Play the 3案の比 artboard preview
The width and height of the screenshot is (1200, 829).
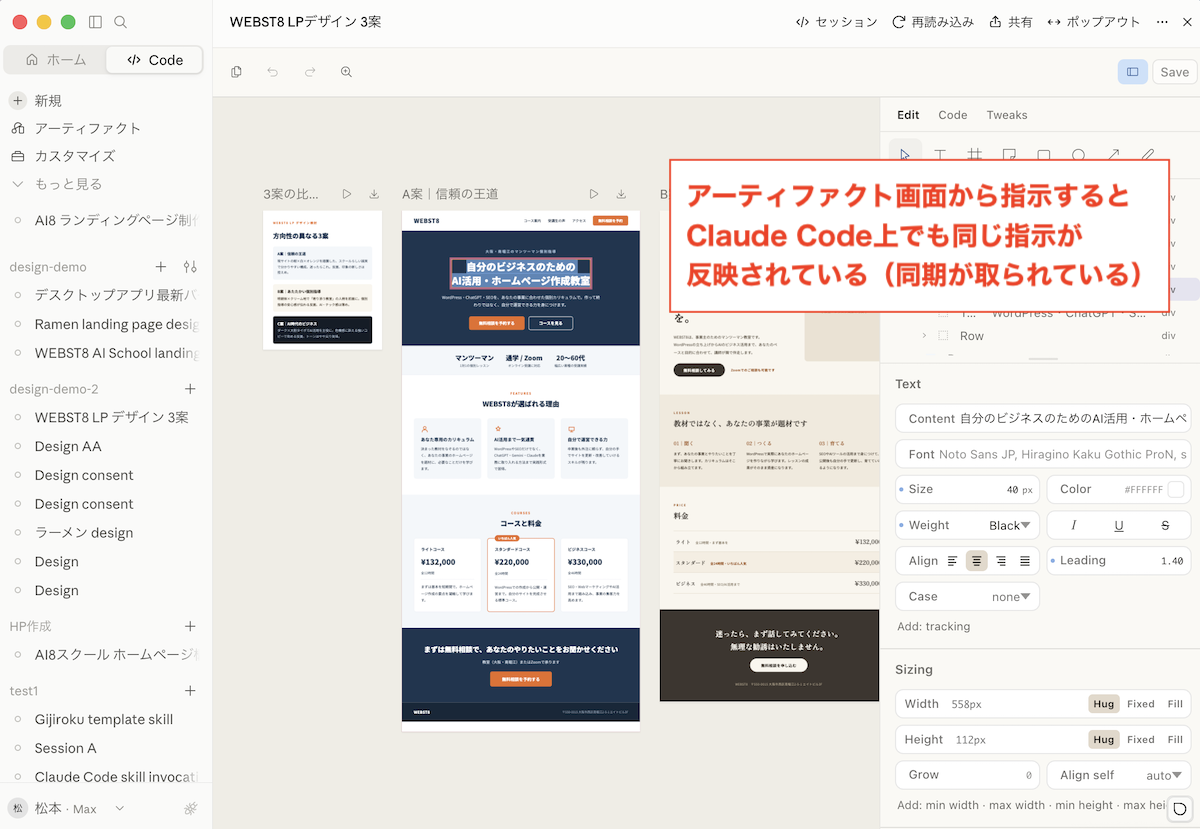(x=347, y=194)
